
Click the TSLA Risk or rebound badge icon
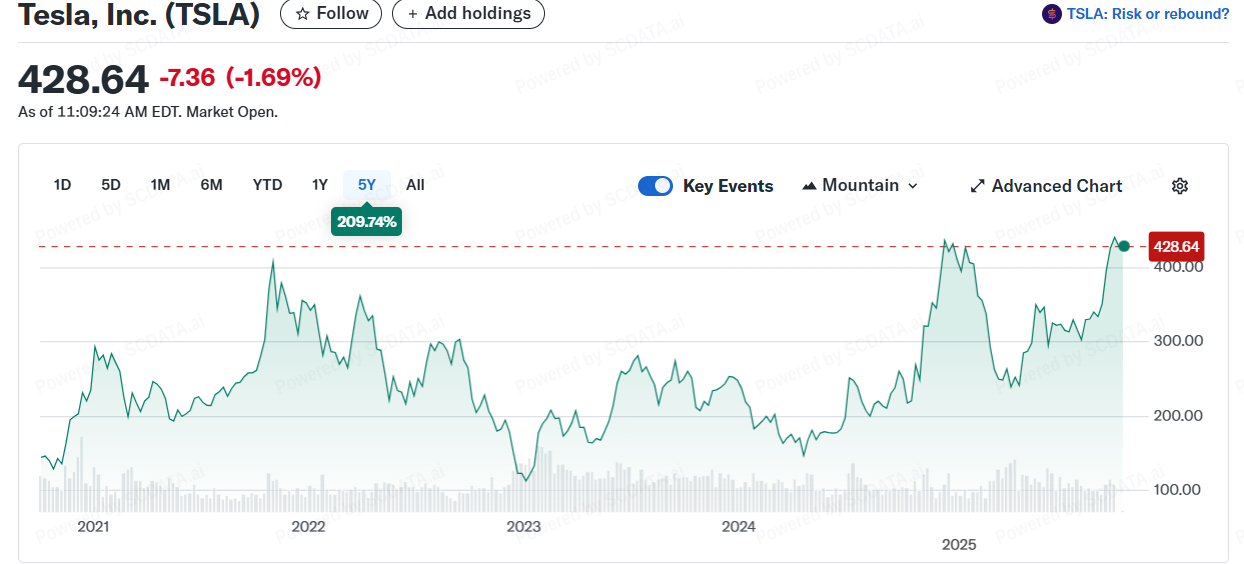tap(1051, 14)
